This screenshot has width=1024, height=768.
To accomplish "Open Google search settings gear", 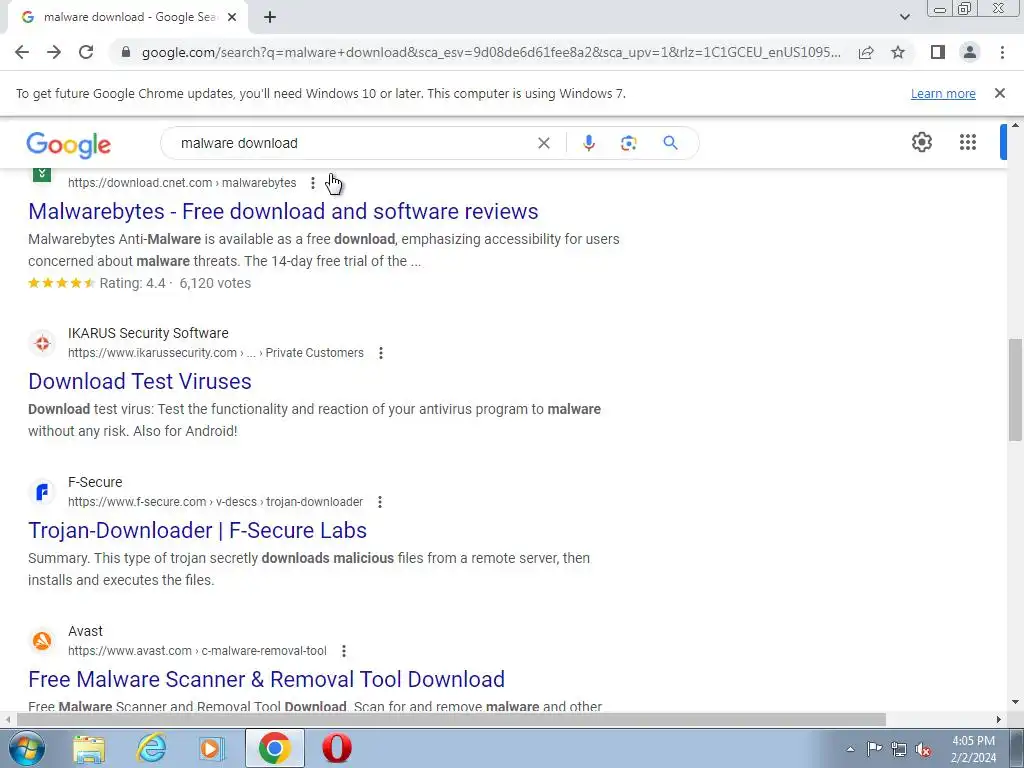I will click(921, 142).
